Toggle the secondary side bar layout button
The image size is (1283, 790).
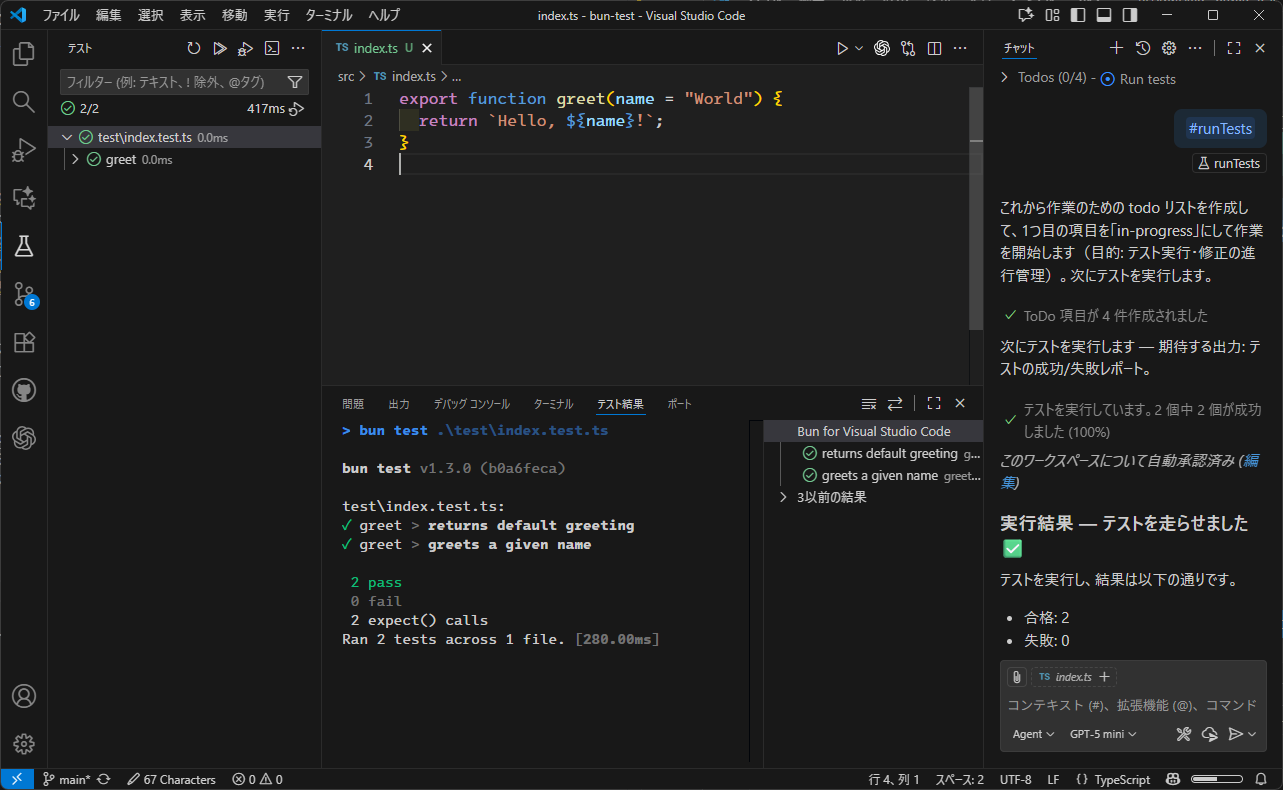tap(1130, 15)
